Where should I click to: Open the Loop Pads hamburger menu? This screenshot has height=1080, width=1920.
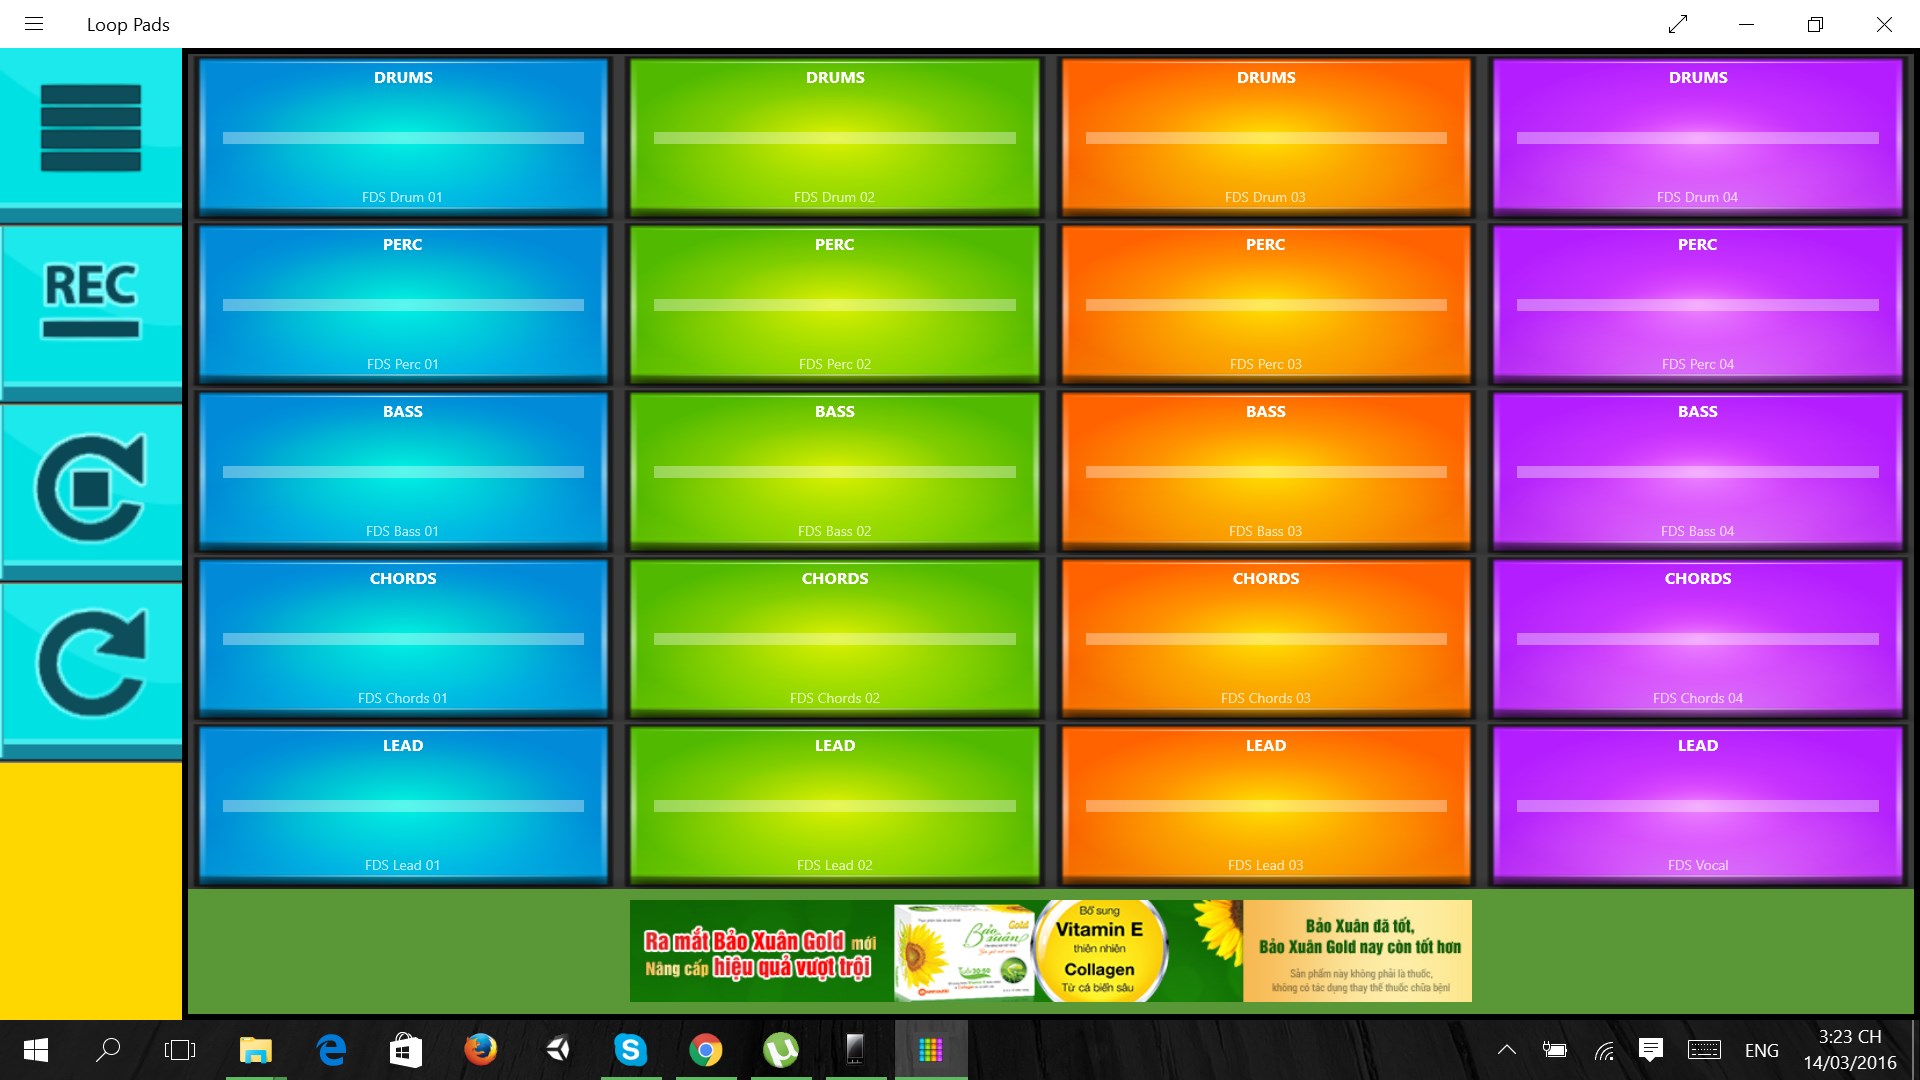[33, 23]
